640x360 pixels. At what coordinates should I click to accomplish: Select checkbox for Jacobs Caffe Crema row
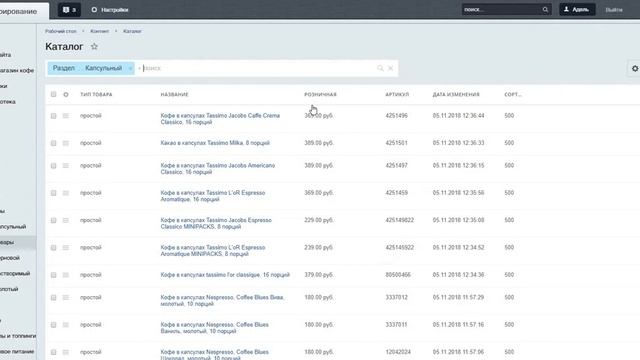(x=53, y=116)
